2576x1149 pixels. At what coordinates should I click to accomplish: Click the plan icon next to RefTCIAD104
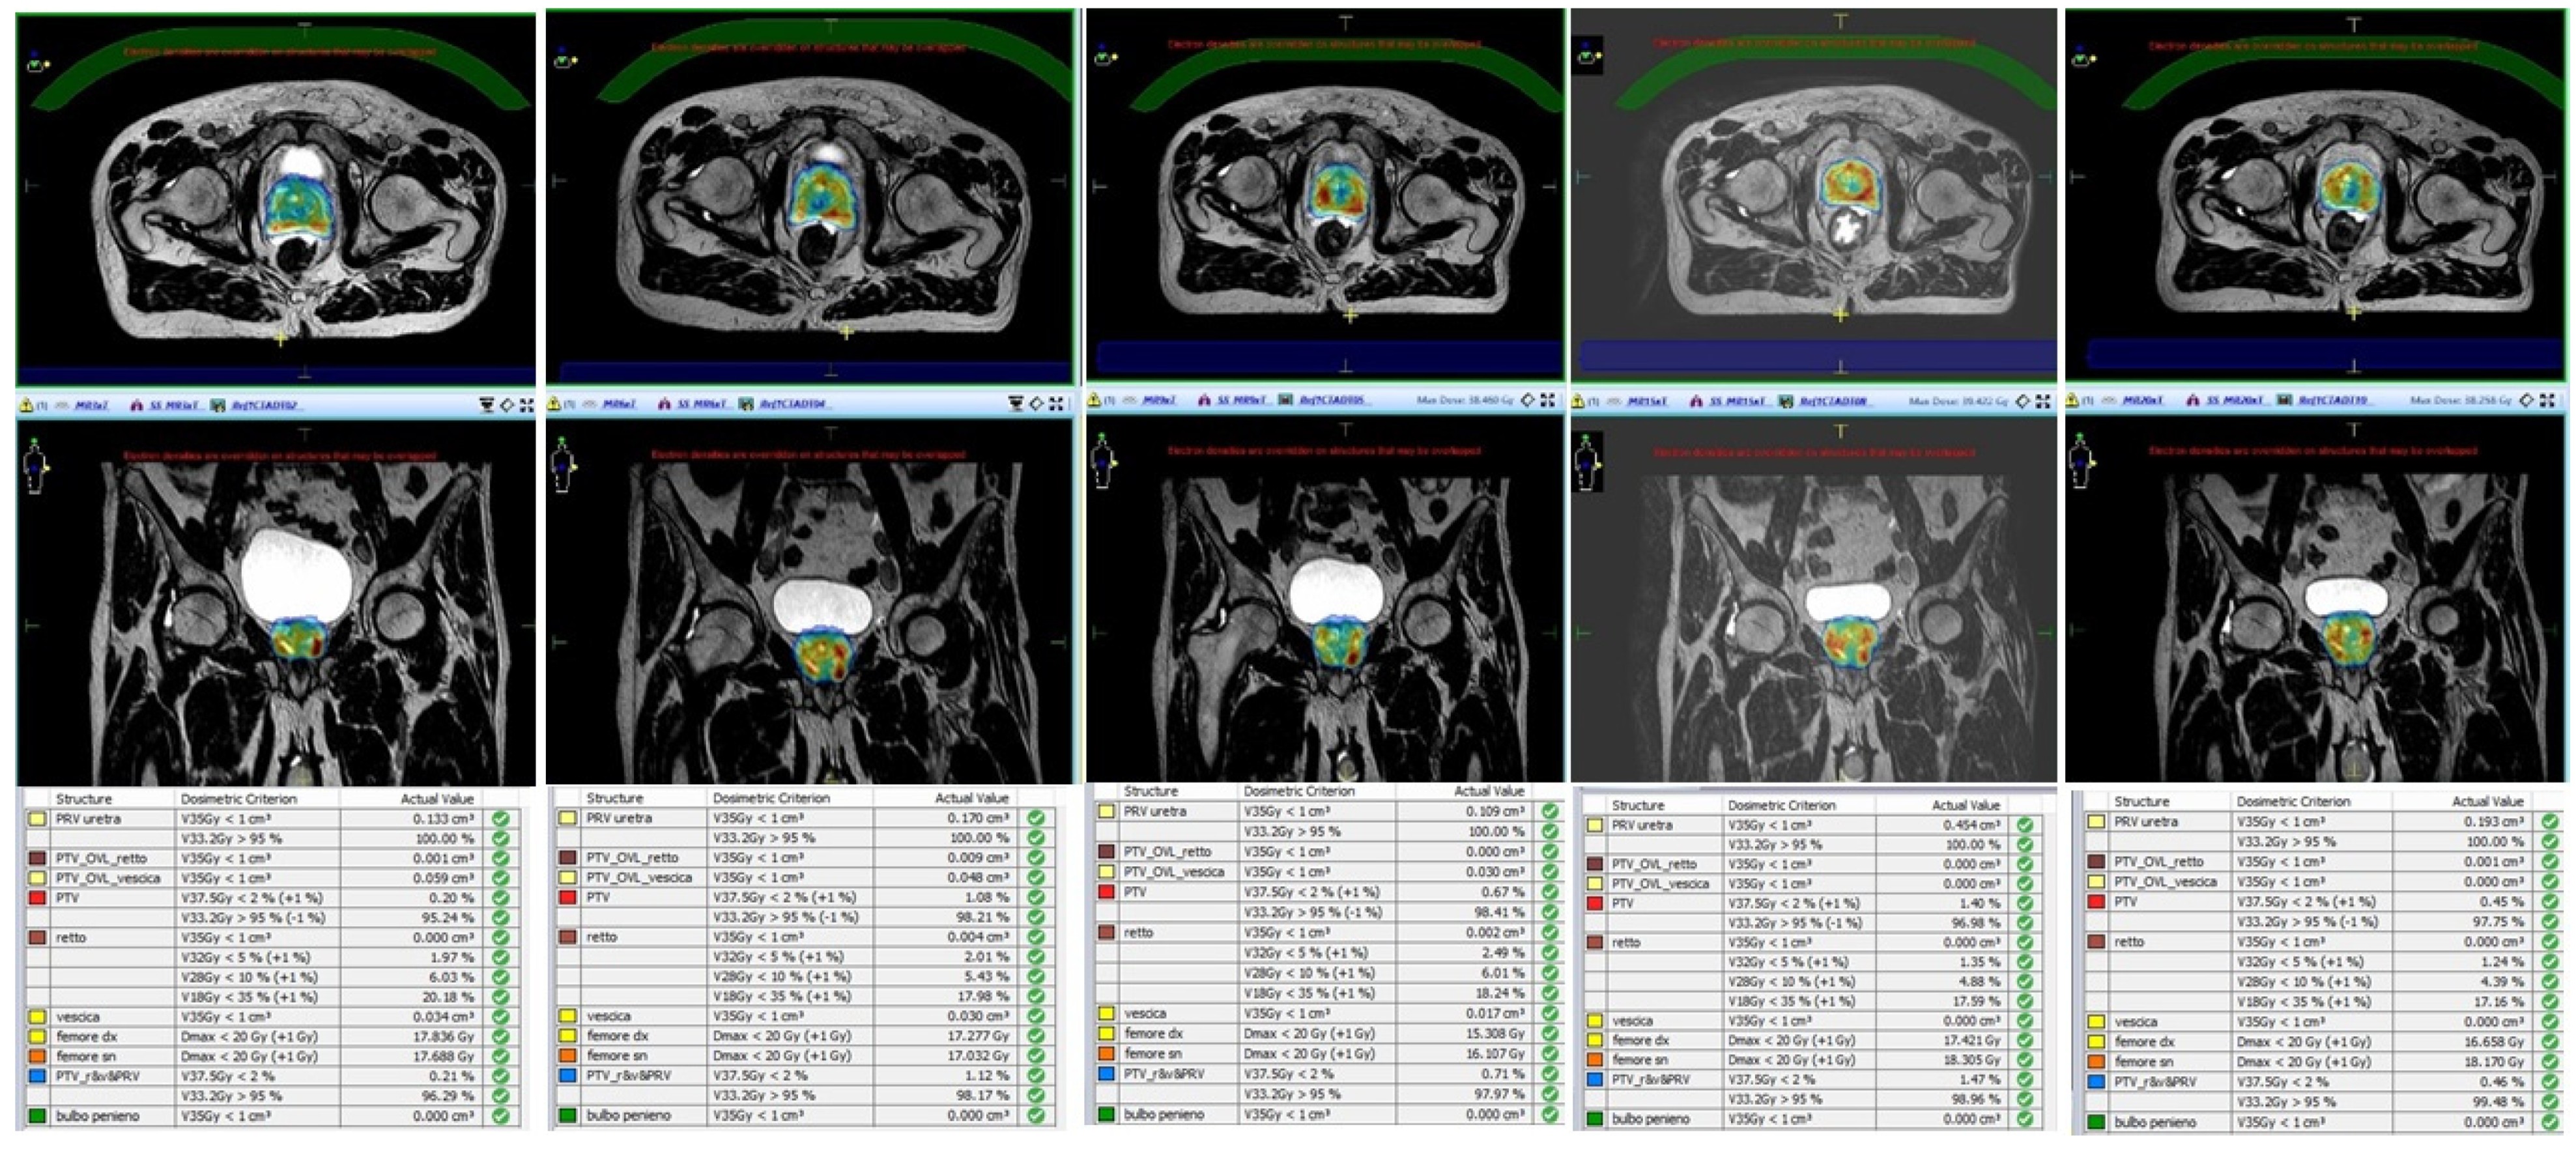point(746,404)
